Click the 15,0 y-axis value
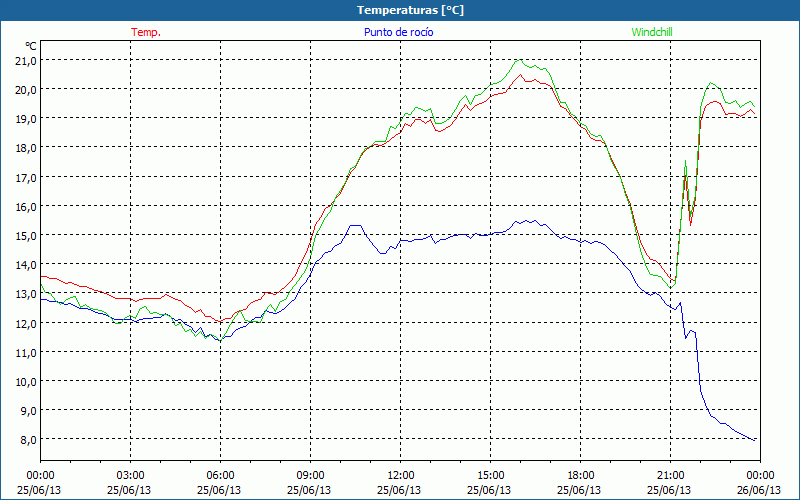Image resolution: width=800 pixels, height=500 pixels. click(x=26, y=236)
